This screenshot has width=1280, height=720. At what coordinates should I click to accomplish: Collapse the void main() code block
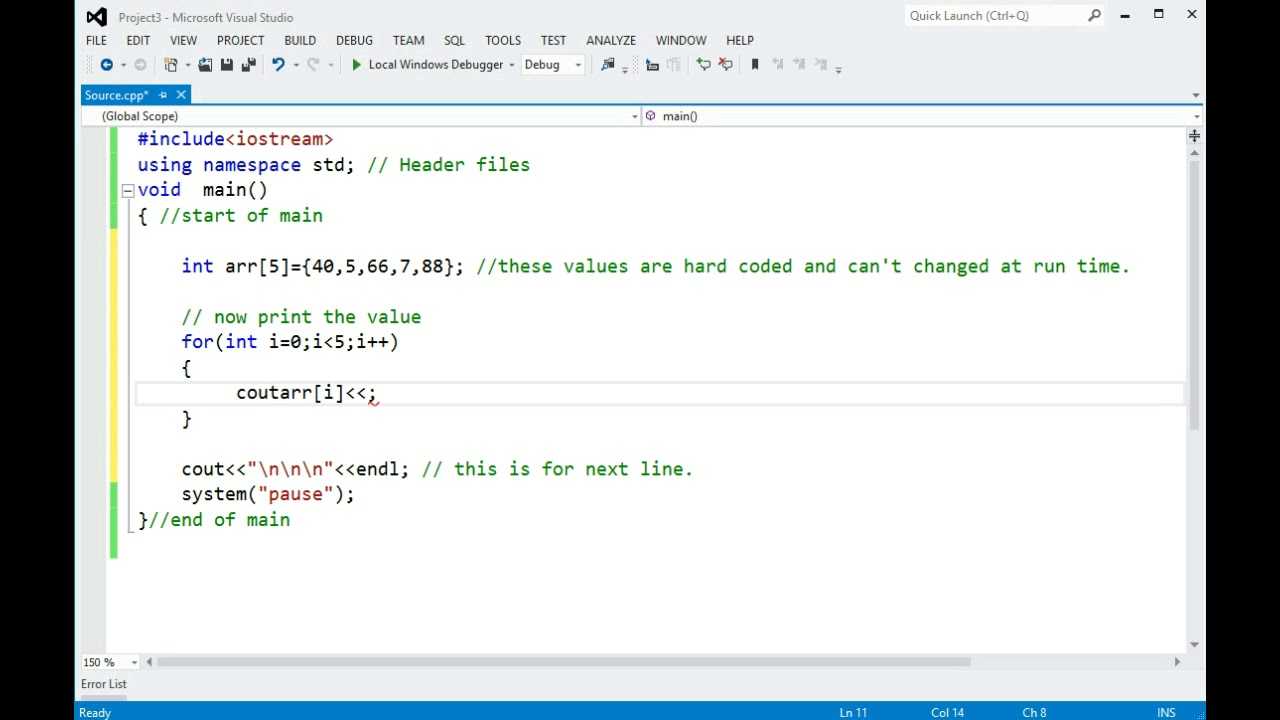pos(127,190)
